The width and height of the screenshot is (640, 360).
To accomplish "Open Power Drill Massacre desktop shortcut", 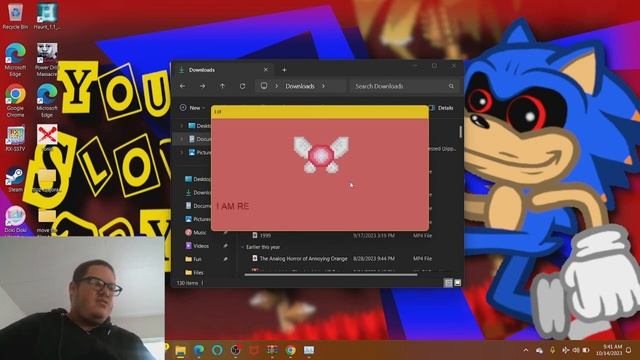I will 47,60.
